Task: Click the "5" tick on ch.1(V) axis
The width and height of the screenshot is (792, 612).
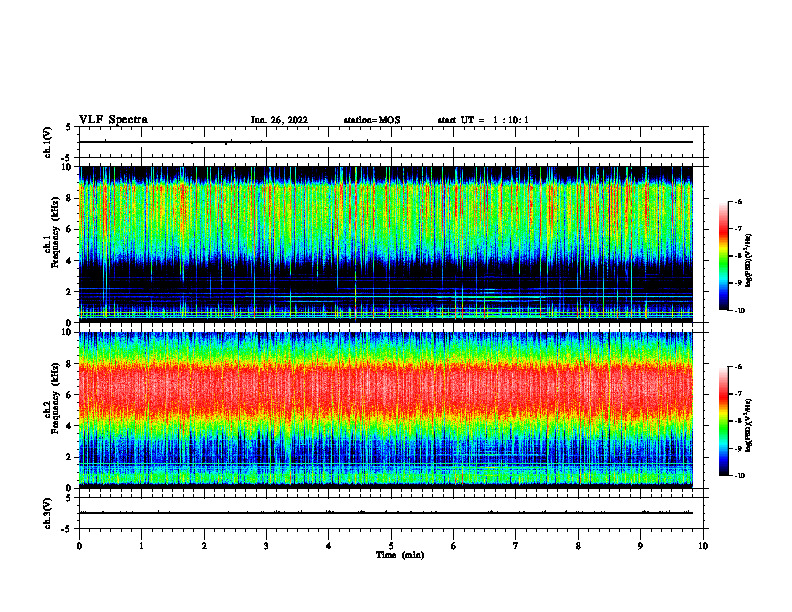Action: point(68,127)
